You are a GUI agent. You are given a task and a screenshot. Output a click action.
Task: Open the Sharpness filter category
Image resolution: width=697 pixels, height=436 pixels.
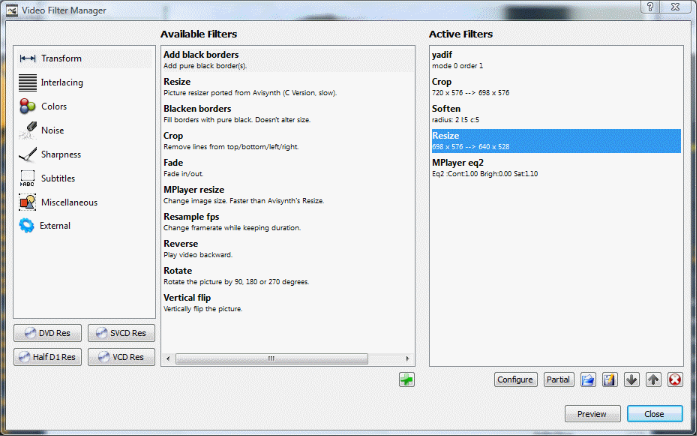(x=60, y=155)
